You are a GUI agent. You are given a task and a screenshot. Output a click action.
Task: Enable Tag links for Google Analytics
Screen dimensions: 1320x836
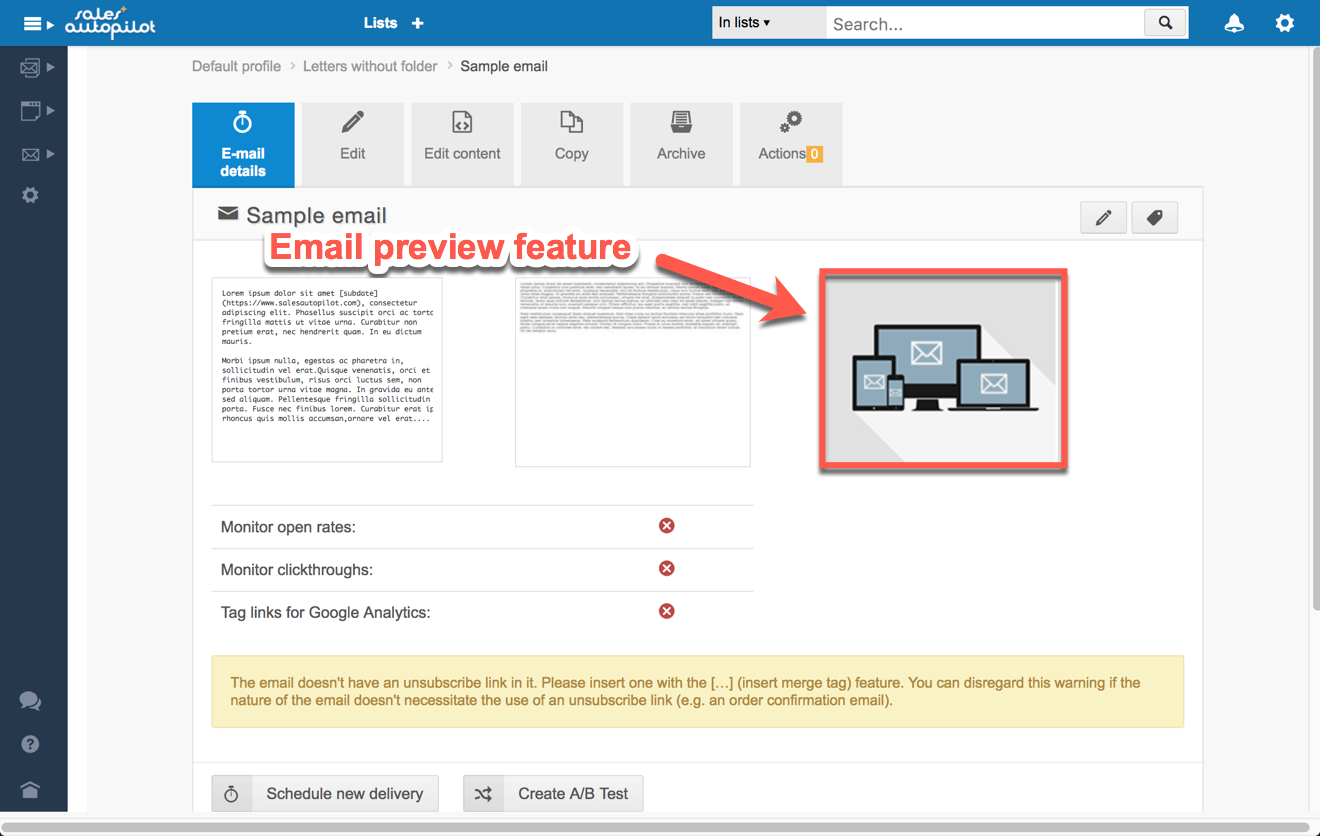(x=666, y=611)
